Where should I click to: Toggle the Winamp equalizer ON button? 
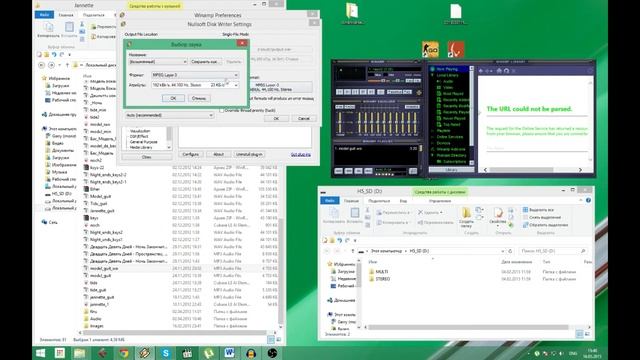(340, 107)
